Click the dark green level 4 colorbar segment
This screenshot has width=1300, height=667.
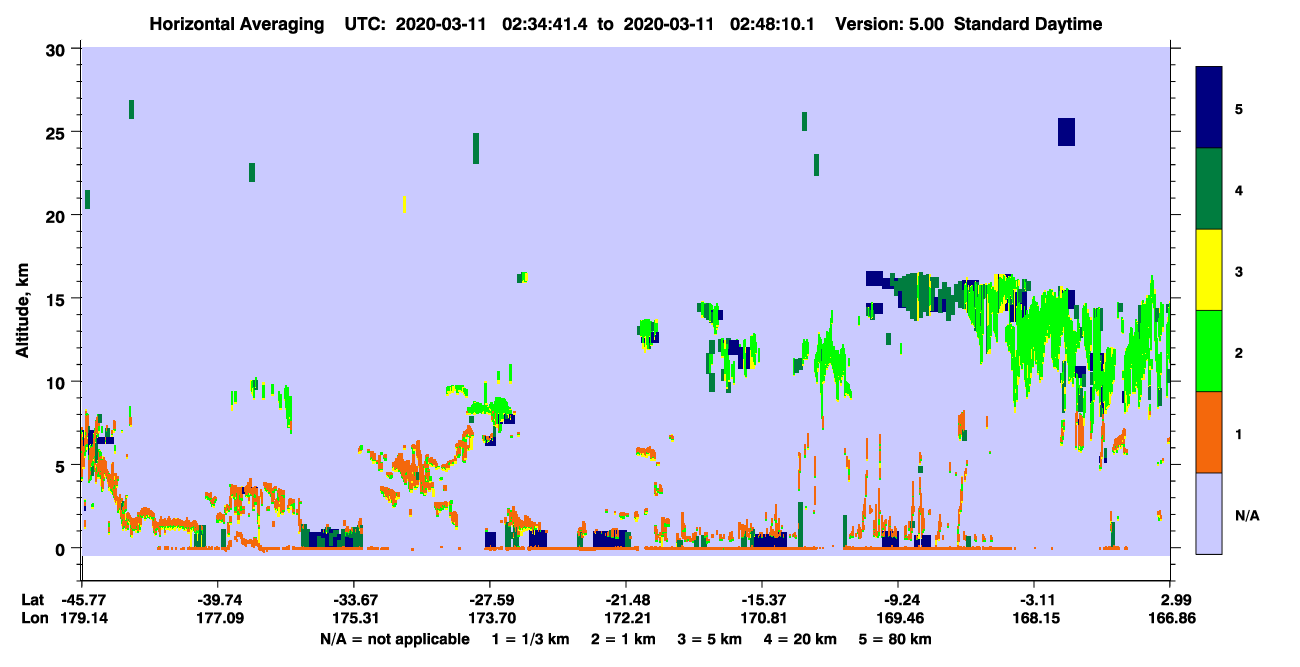[1209, 189]
